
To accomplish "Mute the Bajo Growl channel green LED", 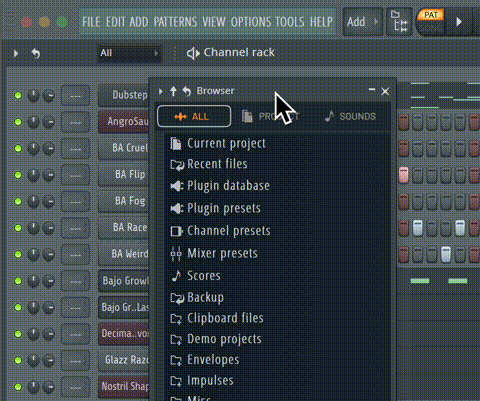I will (x=18, y=281).
